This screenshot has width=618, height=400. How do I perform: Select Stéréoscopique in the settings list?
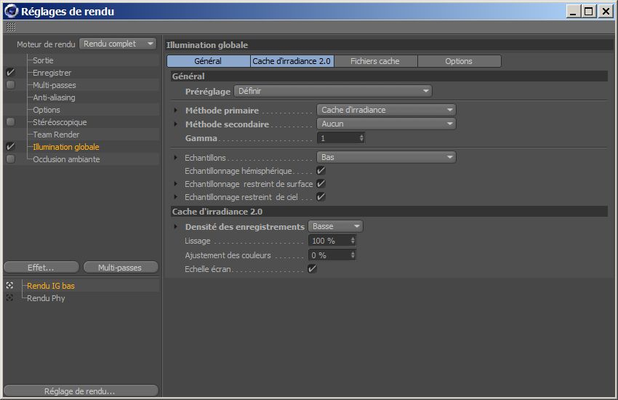(x=60, y=122)
